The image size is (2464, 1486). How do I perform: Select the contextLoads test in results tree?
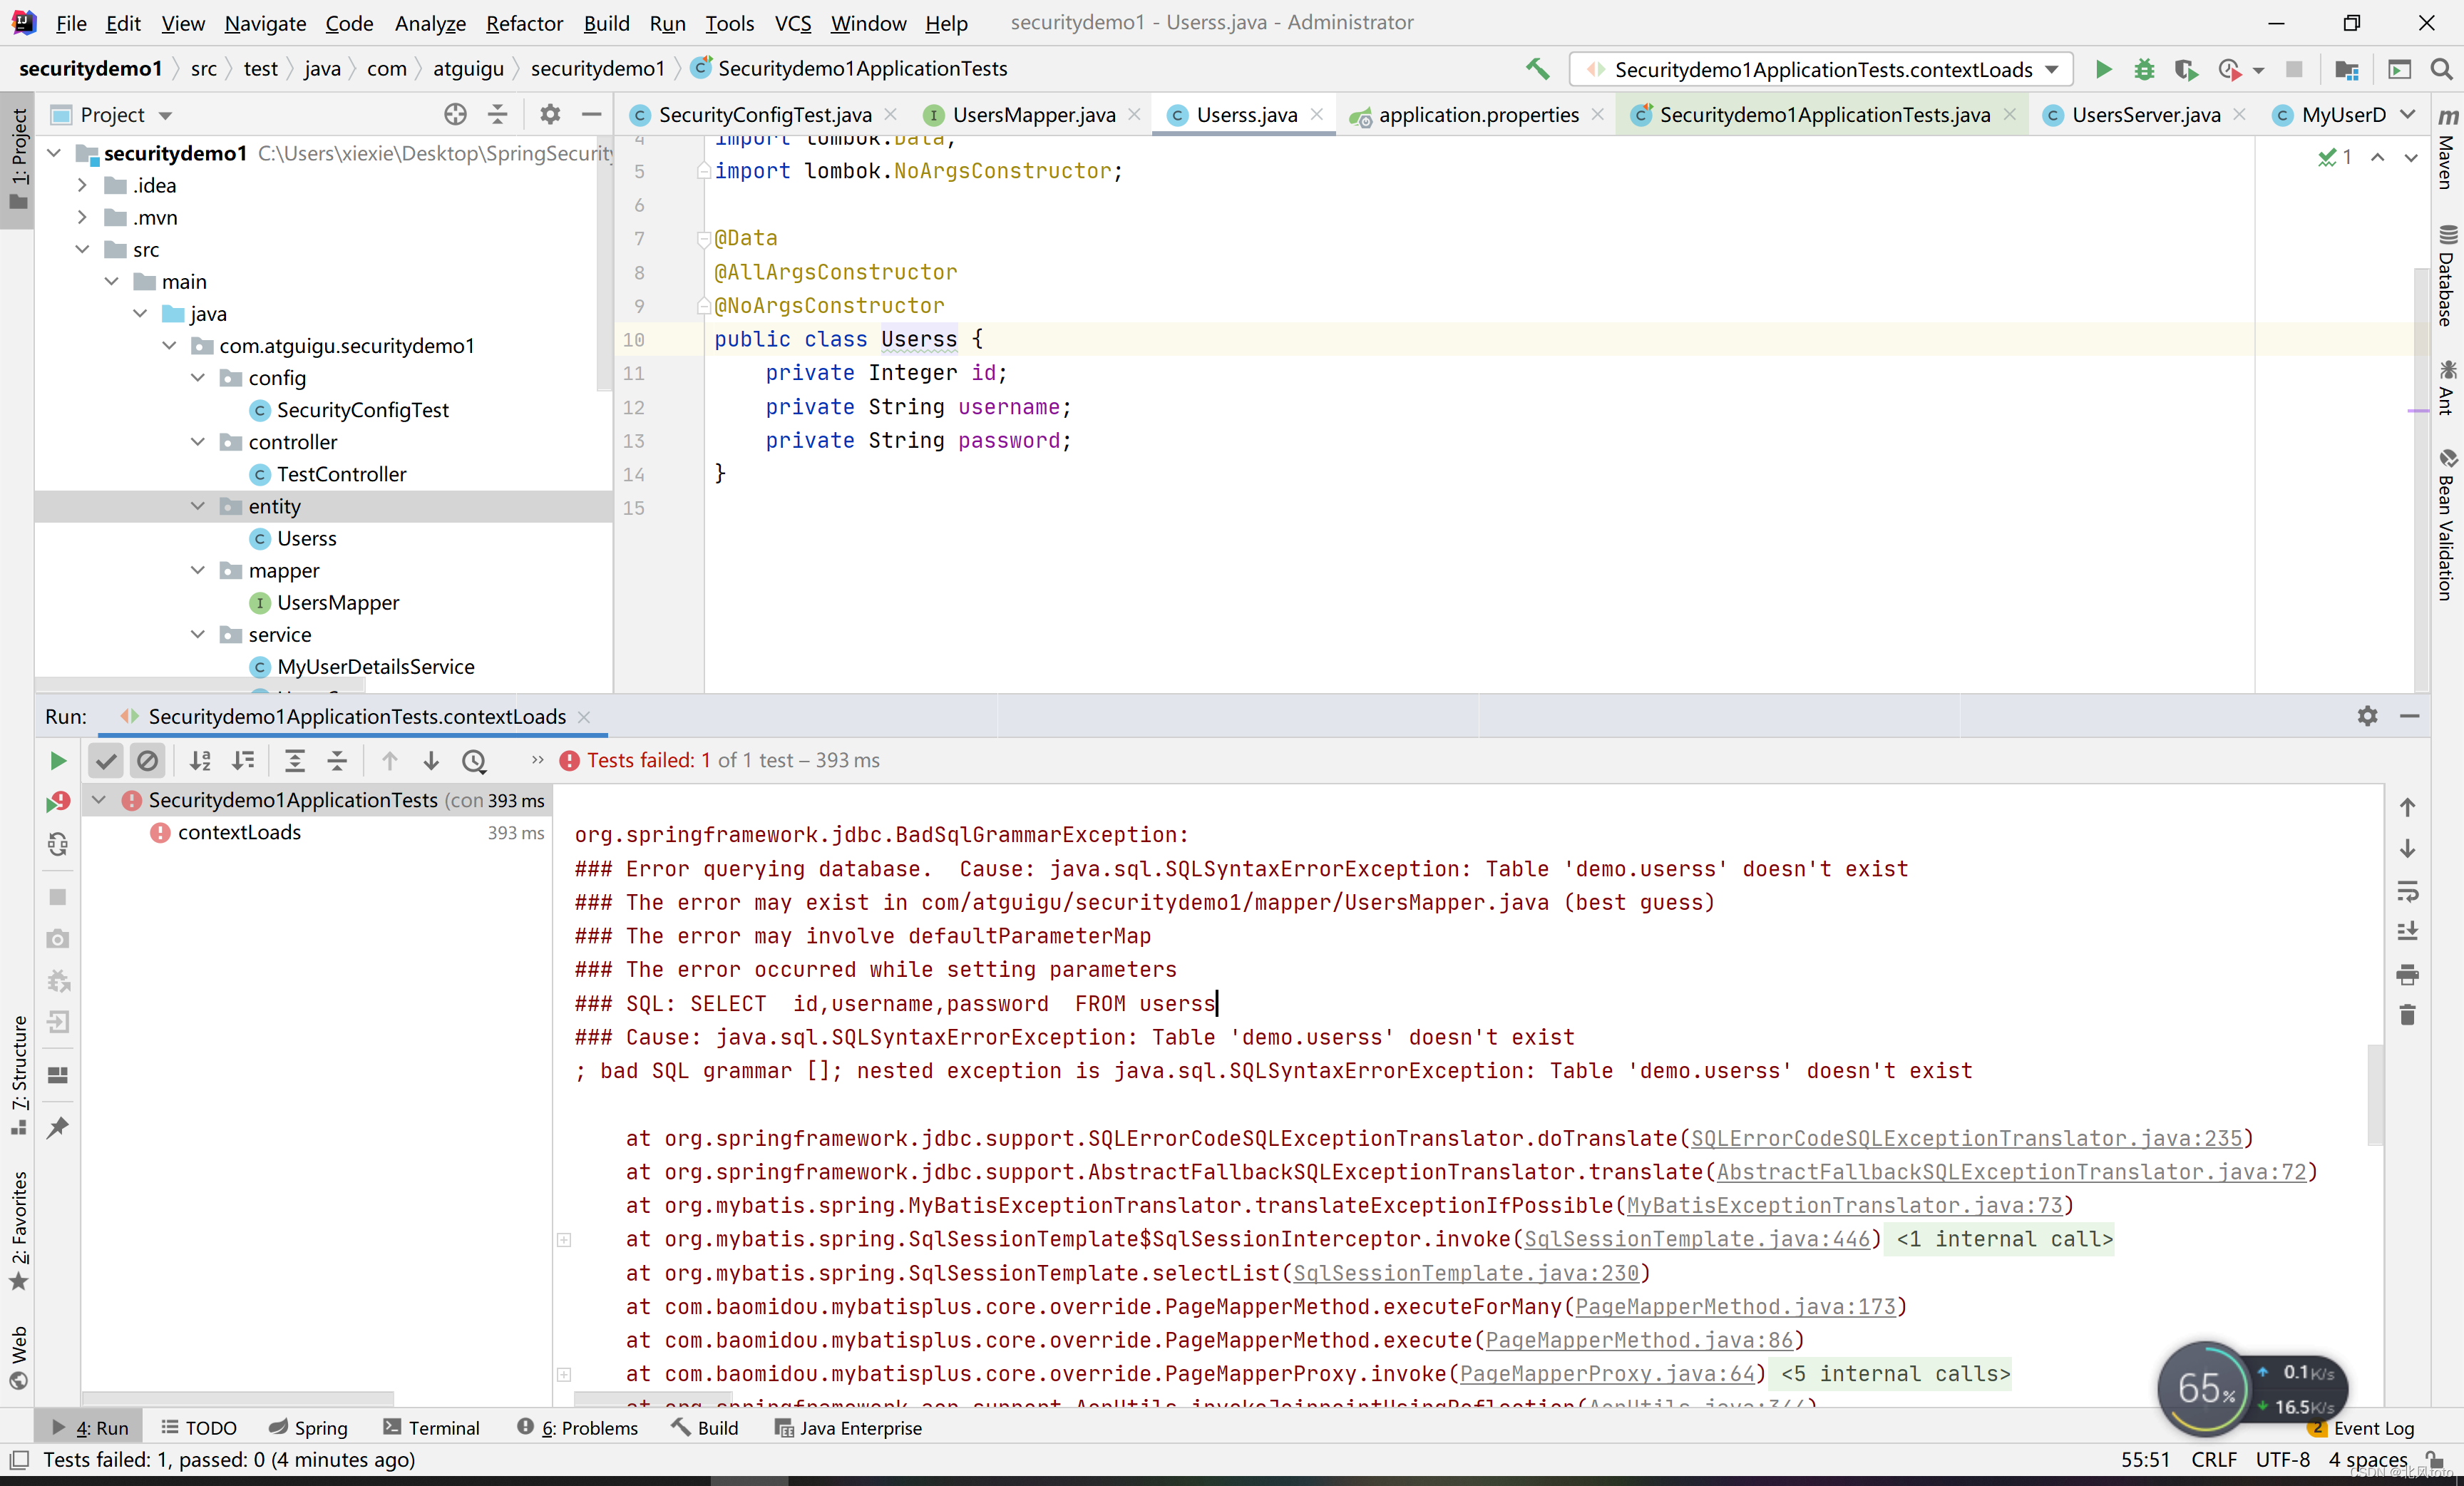239,832
